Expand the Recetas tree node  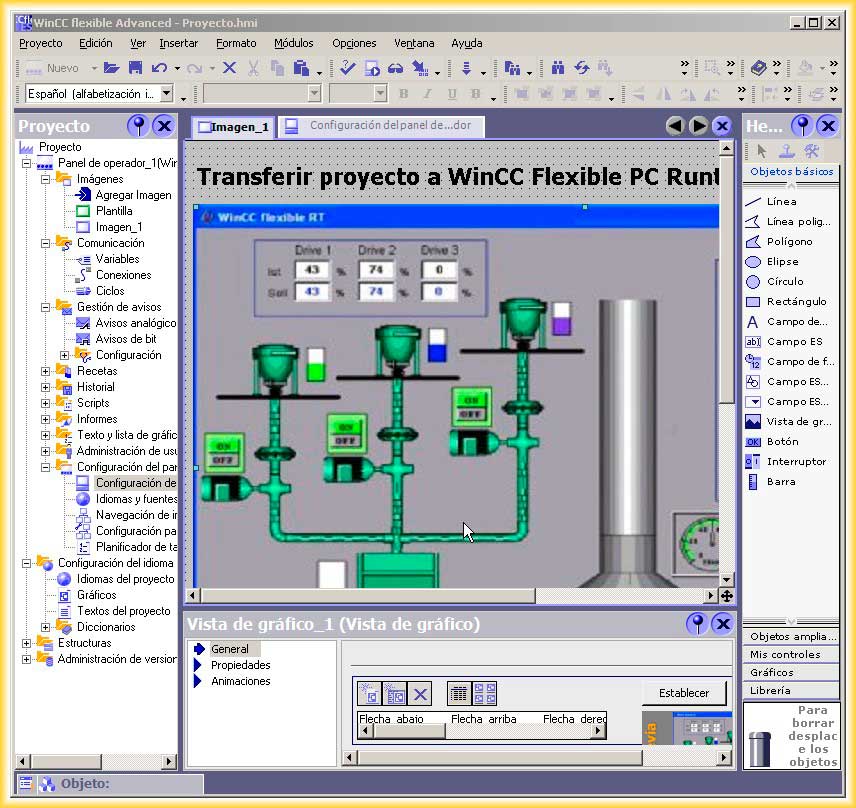[46, 371]
